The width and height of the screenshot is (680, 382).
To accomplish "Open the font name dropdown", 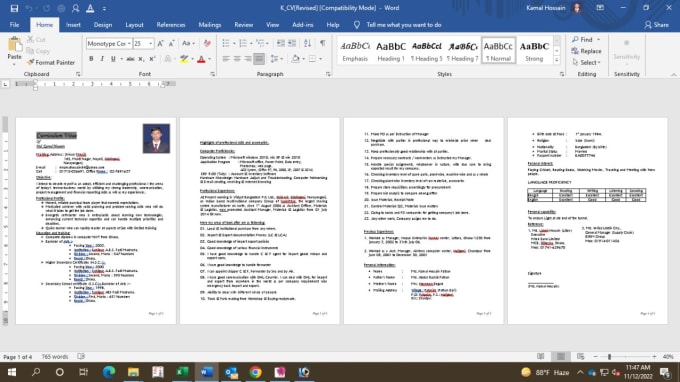I will (x=129, y=44).
